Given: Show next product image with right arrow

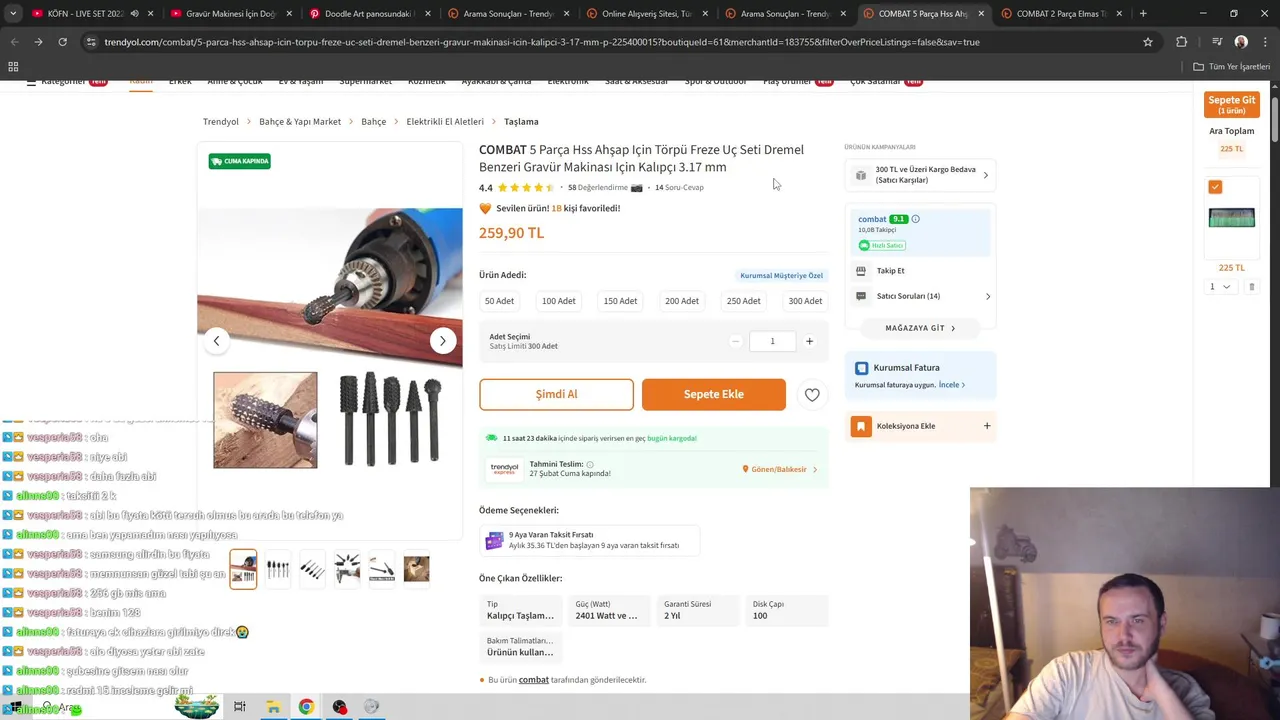Looking at the screenshot, I should (443, 341).
